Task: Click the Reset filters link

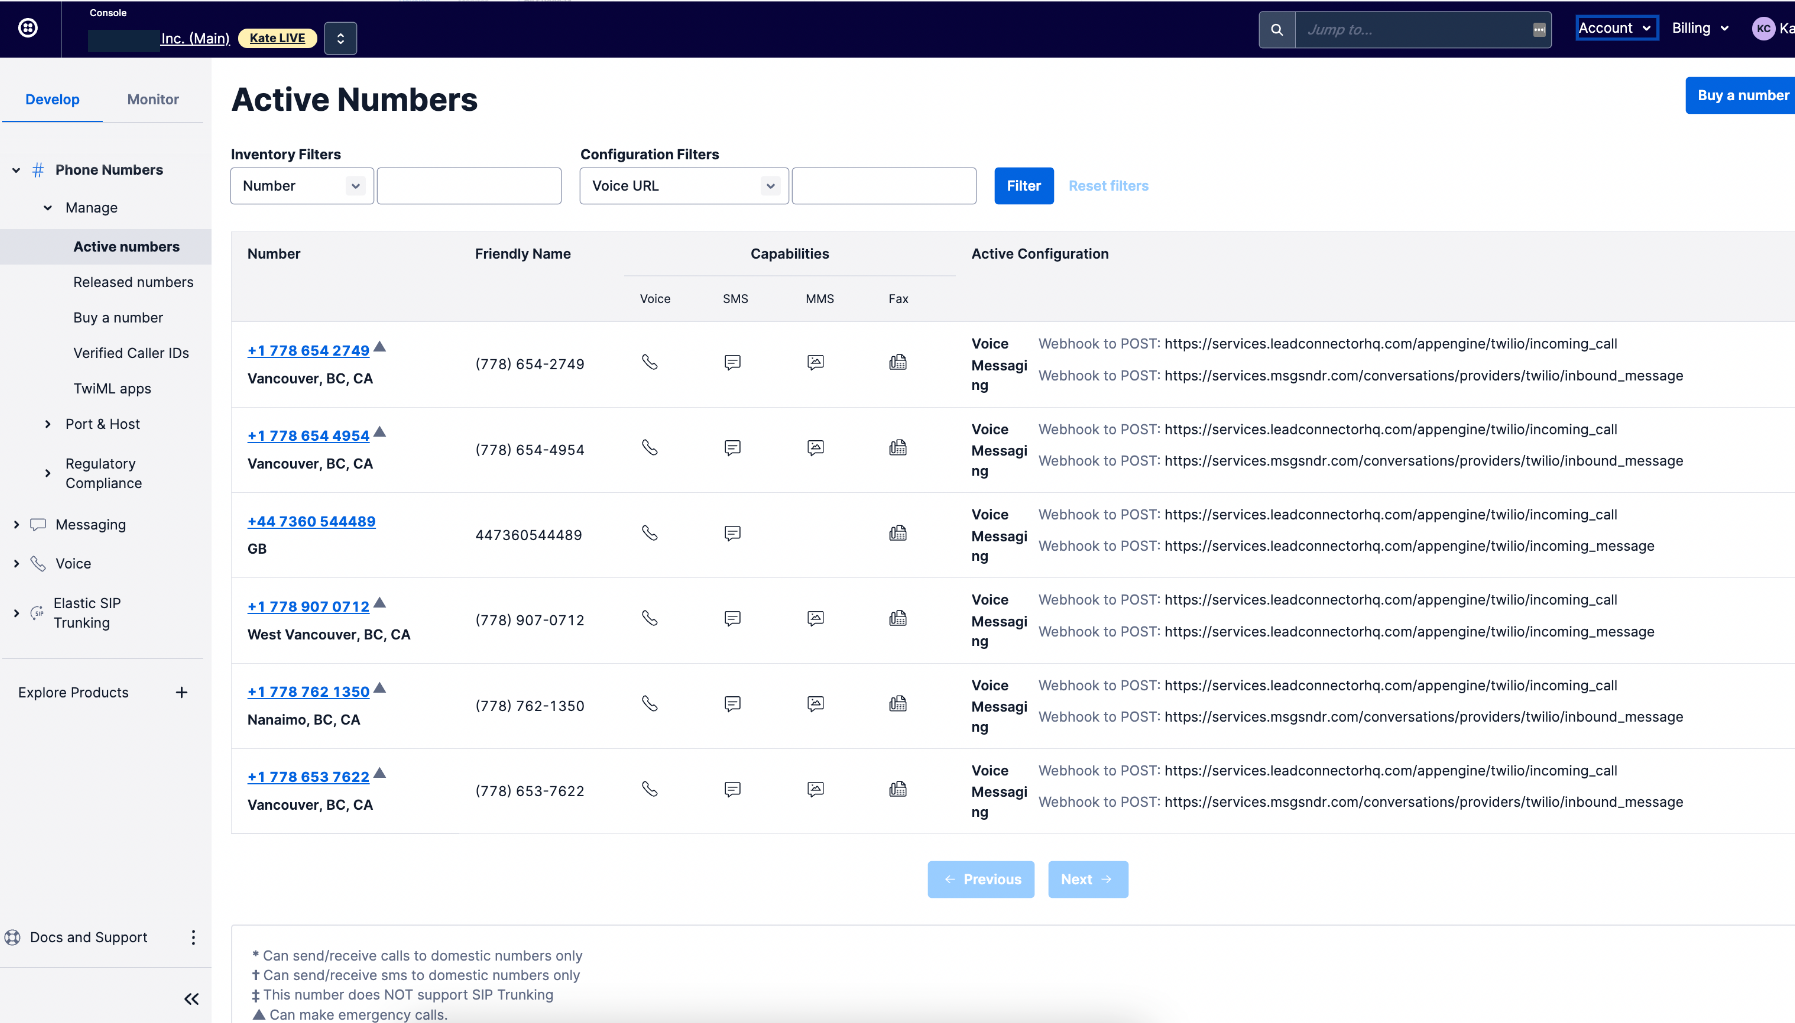Action: coord(1108,186)
